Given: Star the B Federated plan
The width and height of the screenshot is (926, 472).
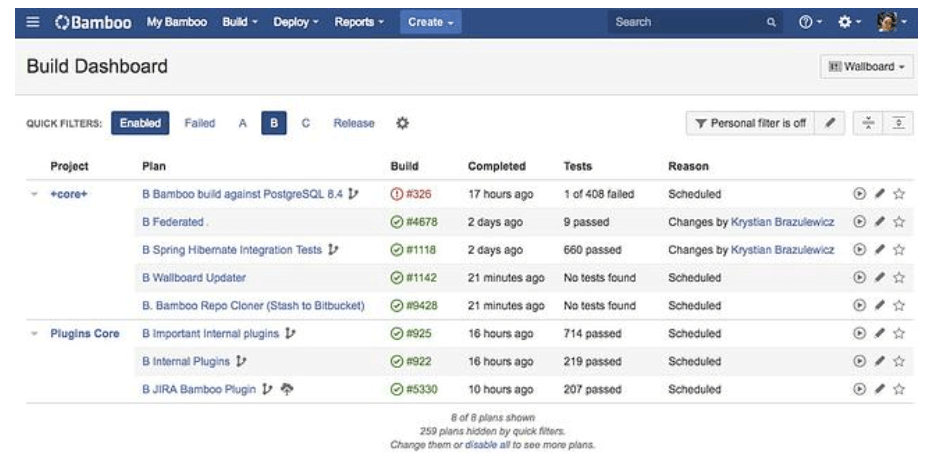Looking at the screenshot, I should tap(899, 222).
